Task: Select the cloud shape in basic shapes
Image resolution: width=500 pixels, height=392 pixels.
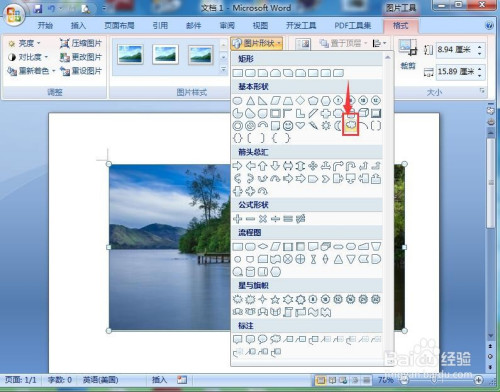Action: tap(351, 126)
